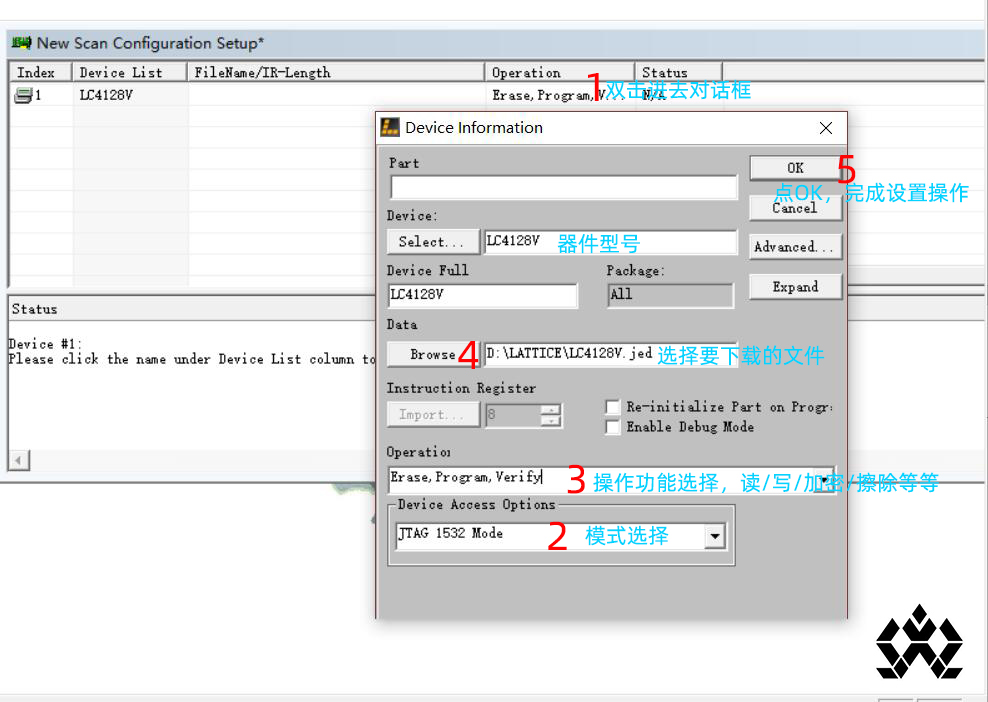Open the JTAG 1532 Mode dropdown
The image size is (988, 702).
(714, 536)
